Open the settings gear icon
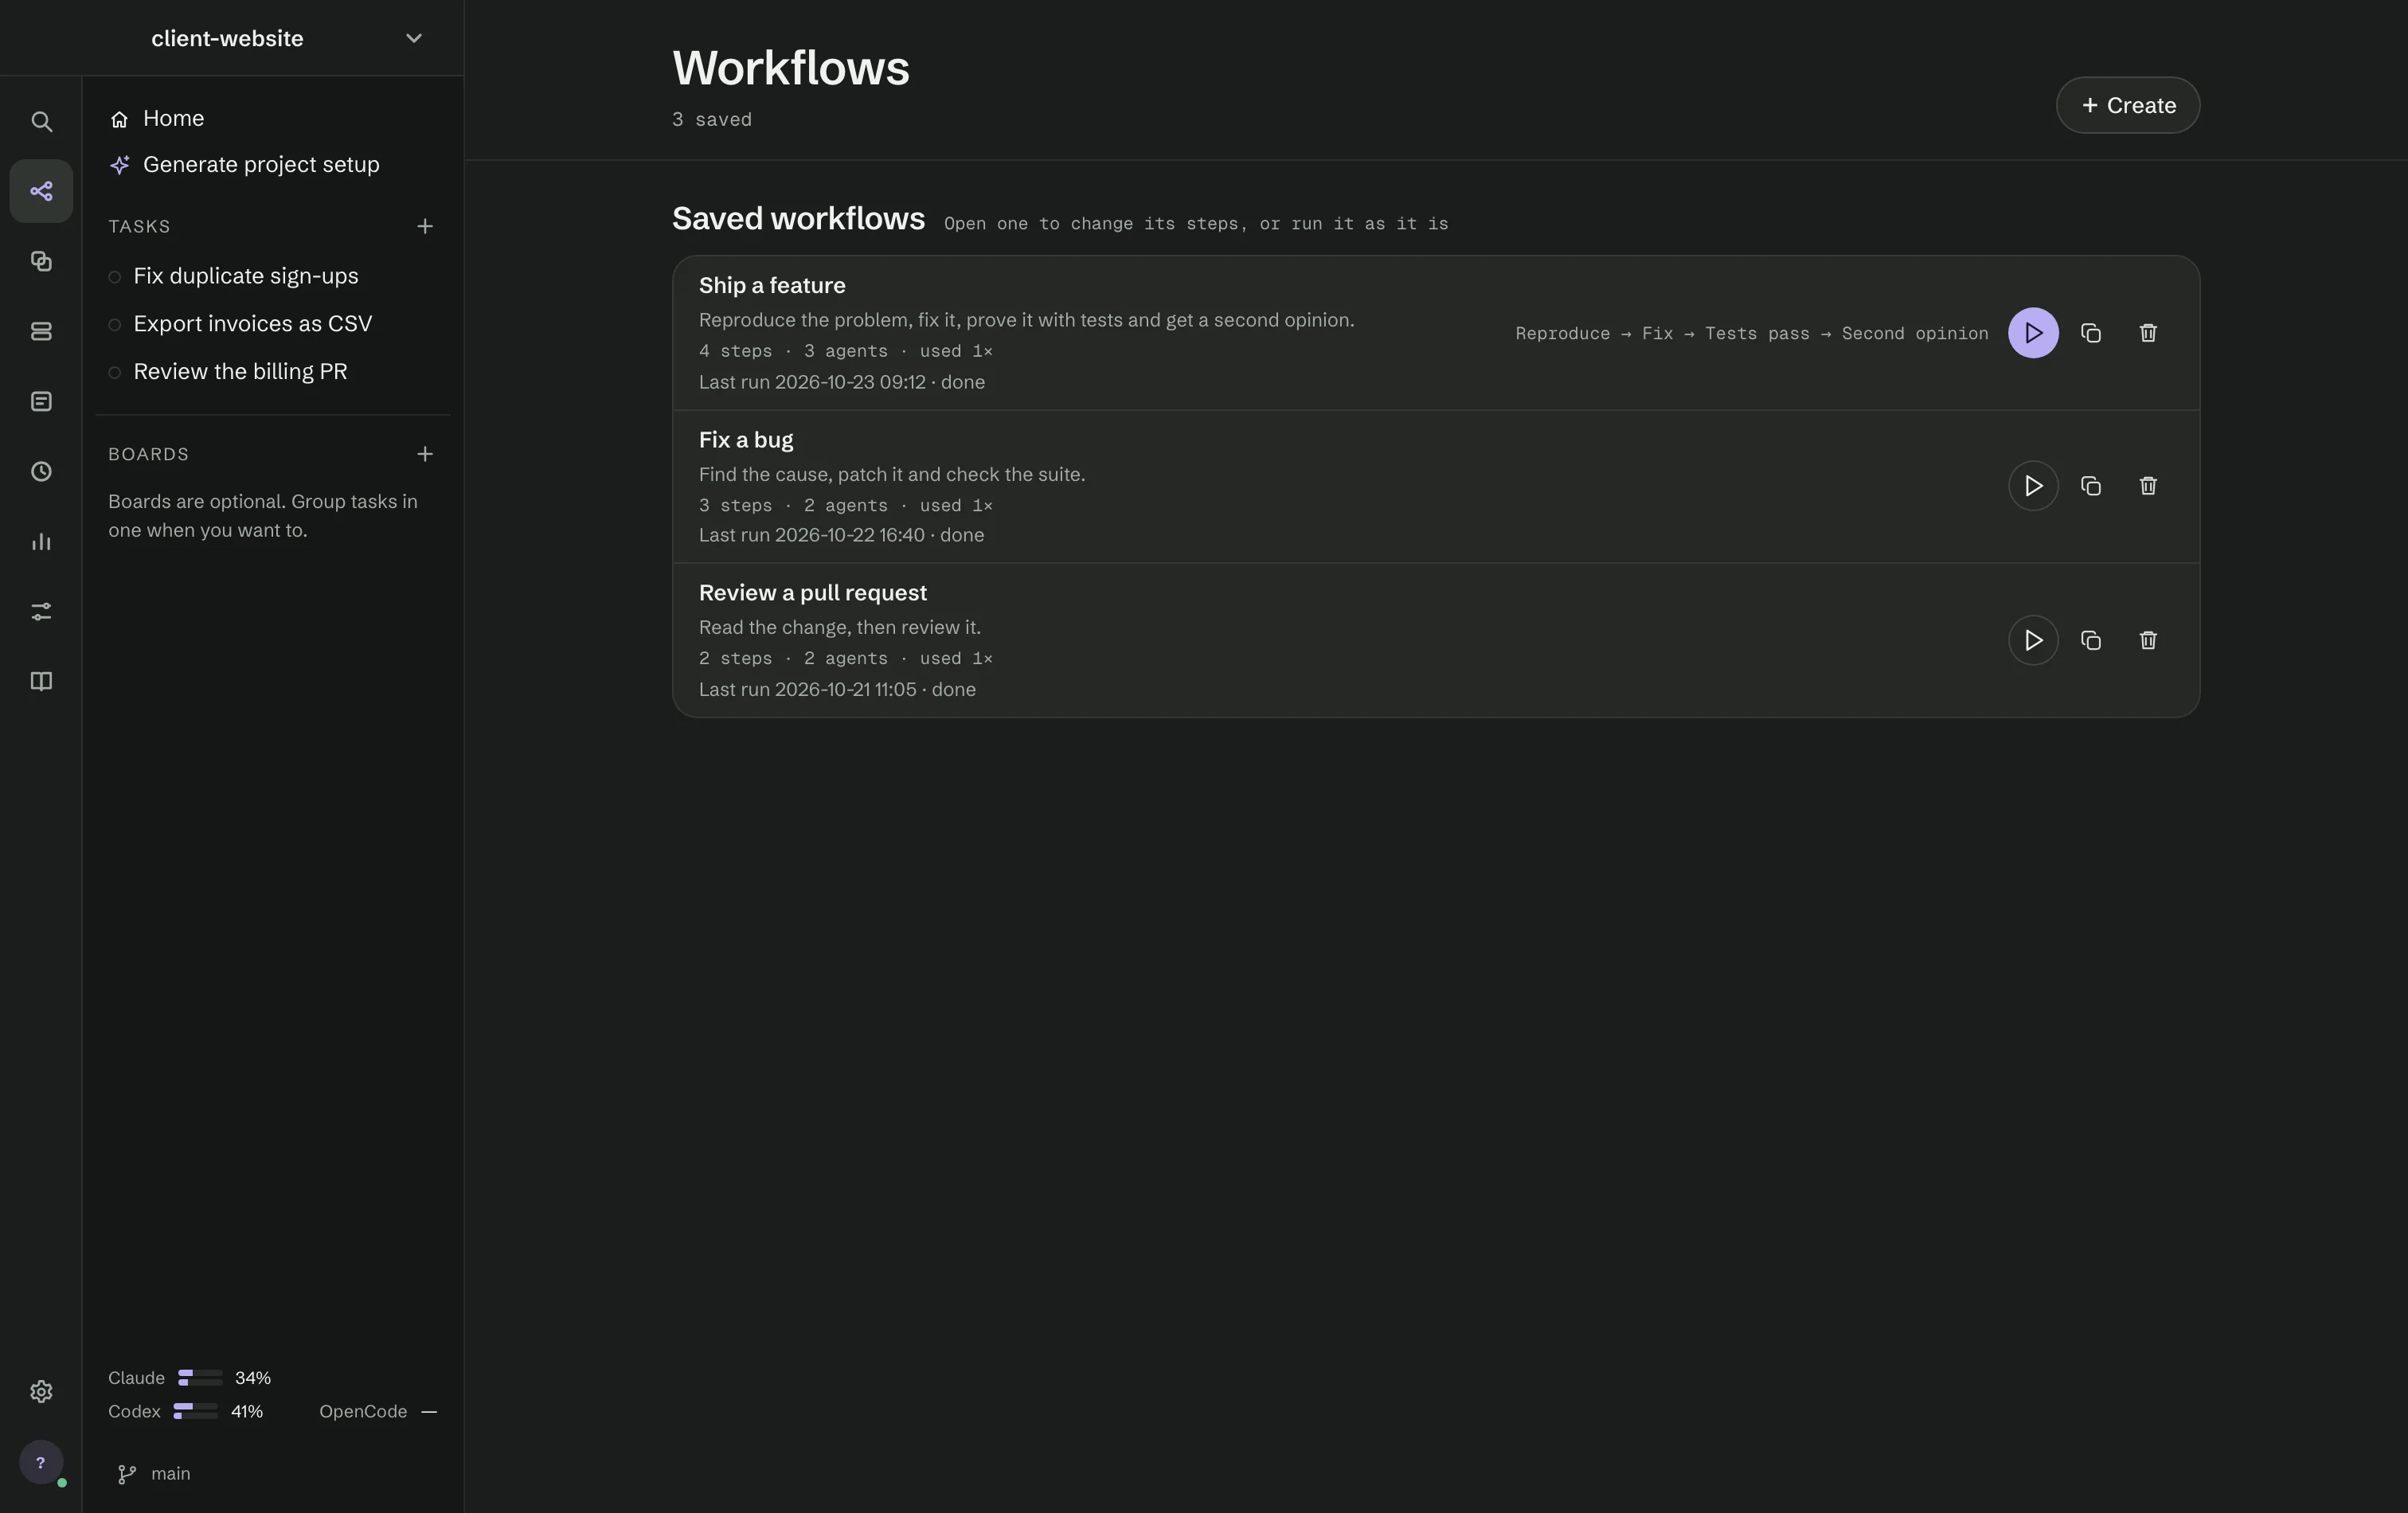 pyautogui.click(x=41, y=1391)
